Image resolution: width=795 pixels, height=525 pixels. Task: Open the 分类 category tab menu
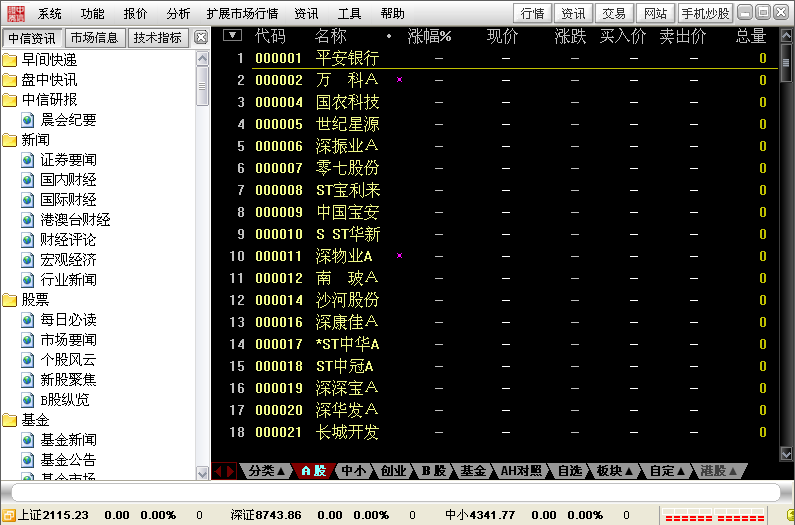pos(267,470)
